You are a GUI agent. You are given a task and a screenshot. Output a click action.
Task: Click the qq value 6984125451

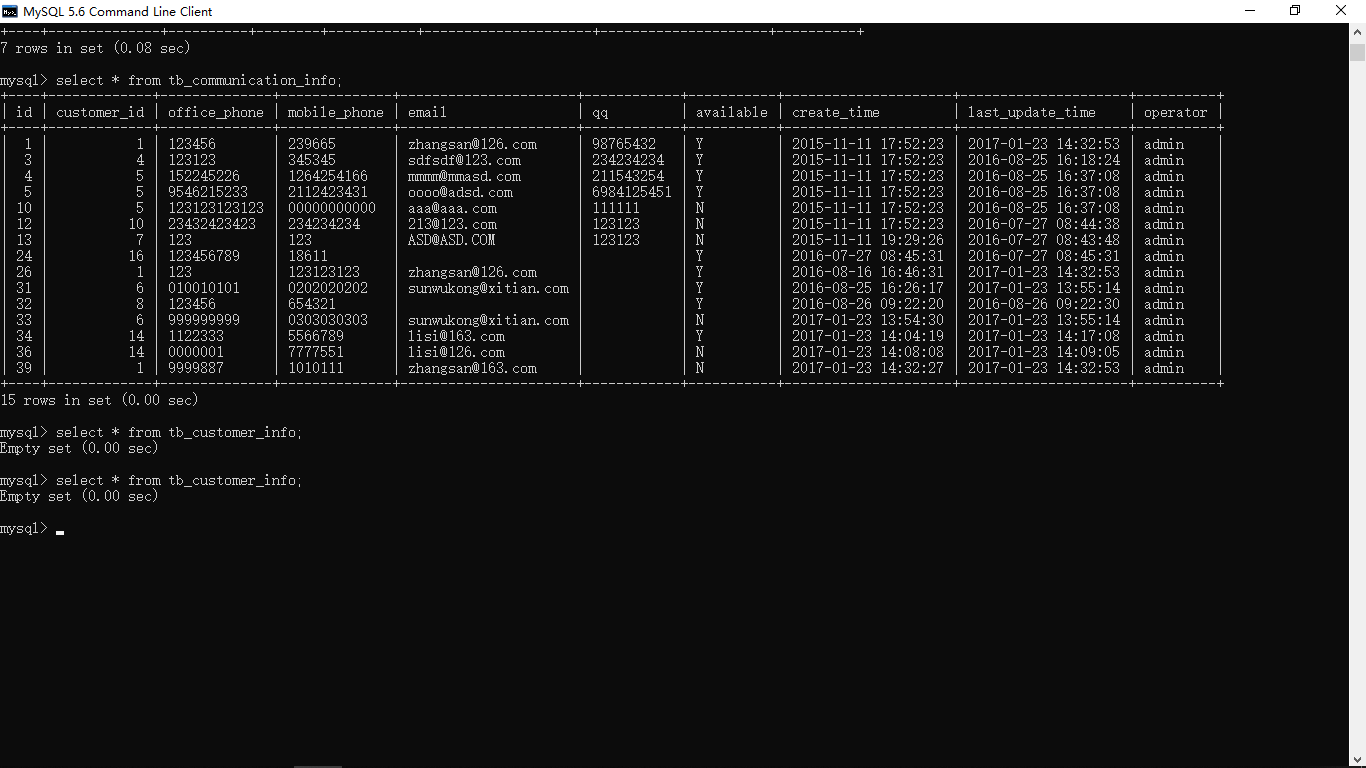coord(632,192)
